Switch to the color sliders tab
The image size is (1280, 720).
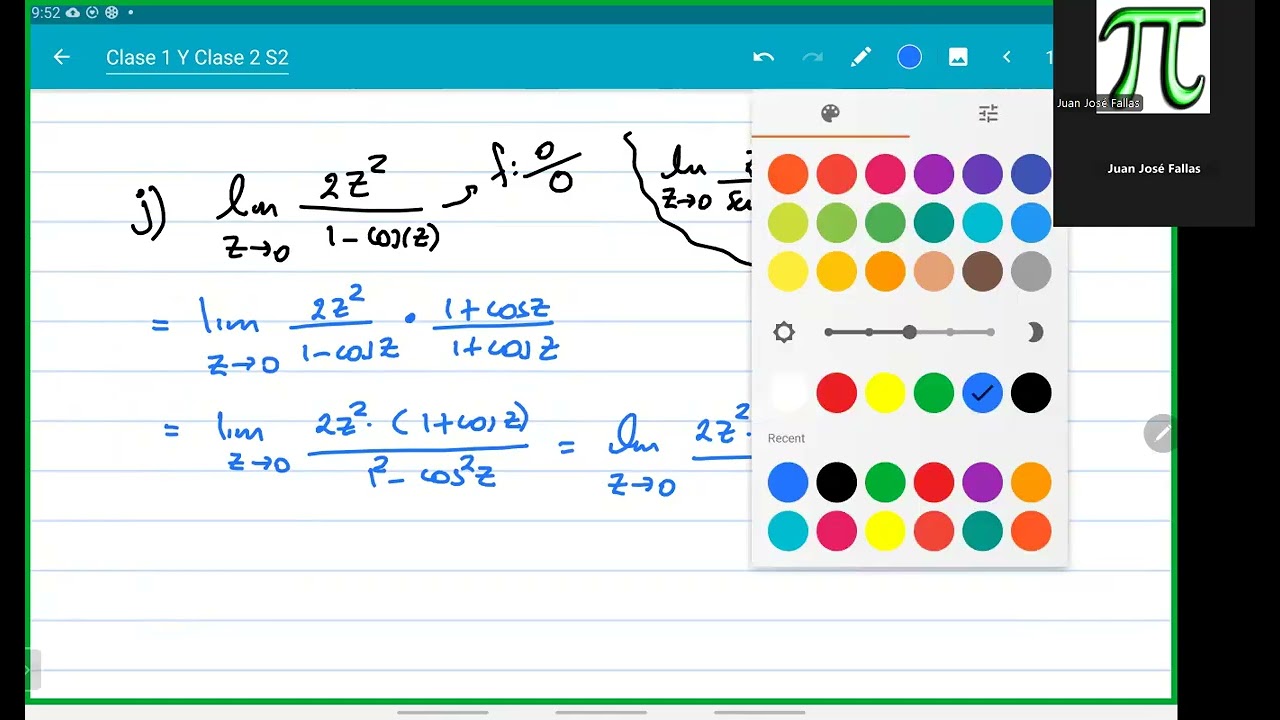pos(988,113)
